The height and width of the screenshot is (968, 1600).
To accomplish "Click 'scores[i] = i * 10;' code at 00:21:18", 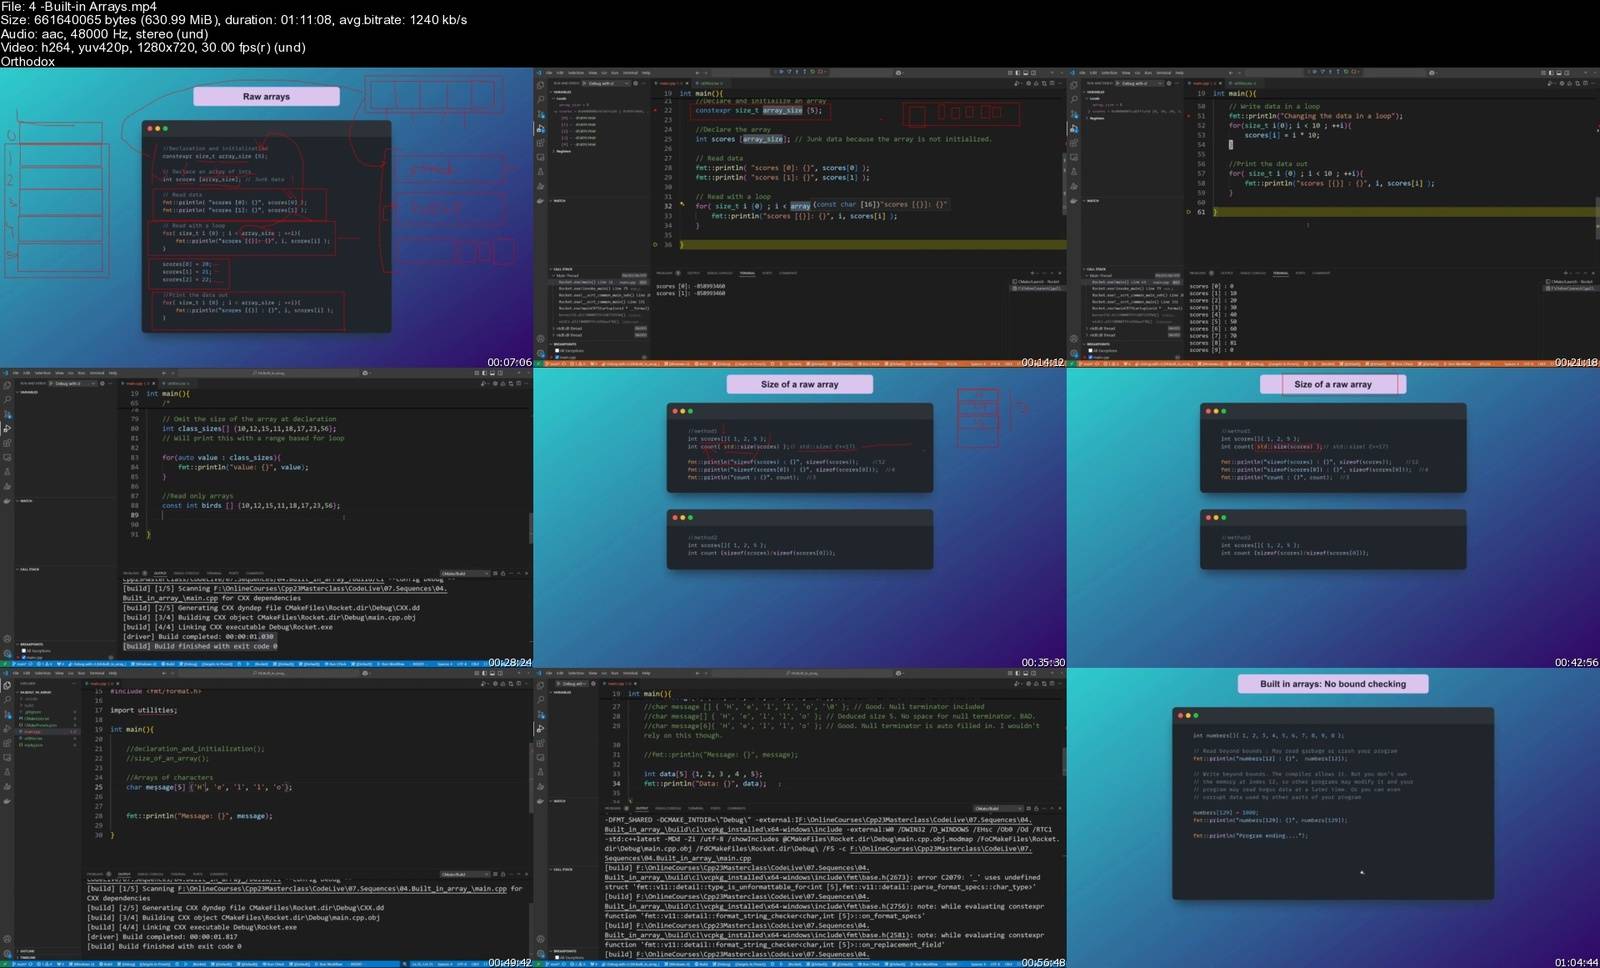I will click(x=1282, y=135).
